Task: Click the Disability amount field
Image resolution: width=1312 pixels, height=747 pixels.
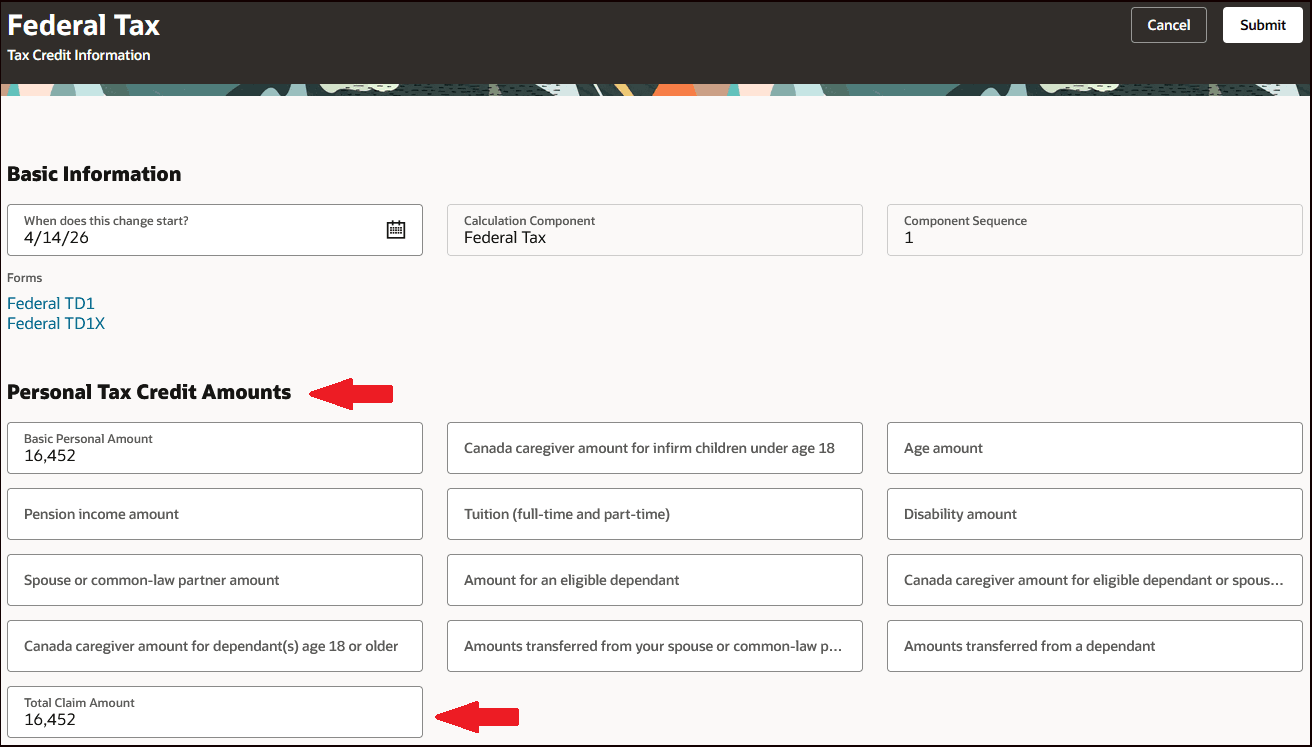Action: pos(1095,514)
